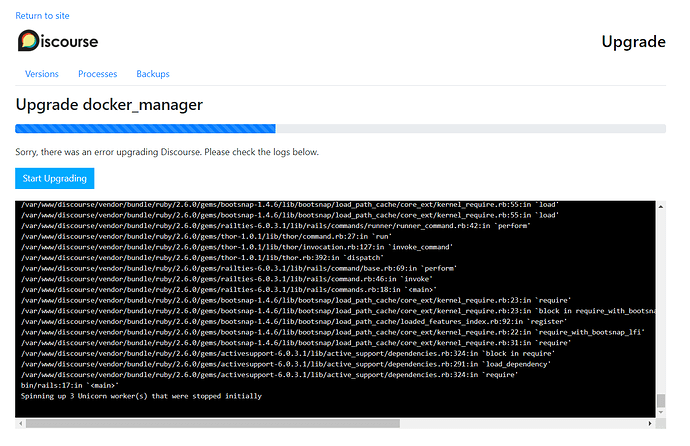The height and width of the screenshot is (446, 690).
Task: Click the thor/command.rb:27 'run' log line
Action: click(206, 236)
